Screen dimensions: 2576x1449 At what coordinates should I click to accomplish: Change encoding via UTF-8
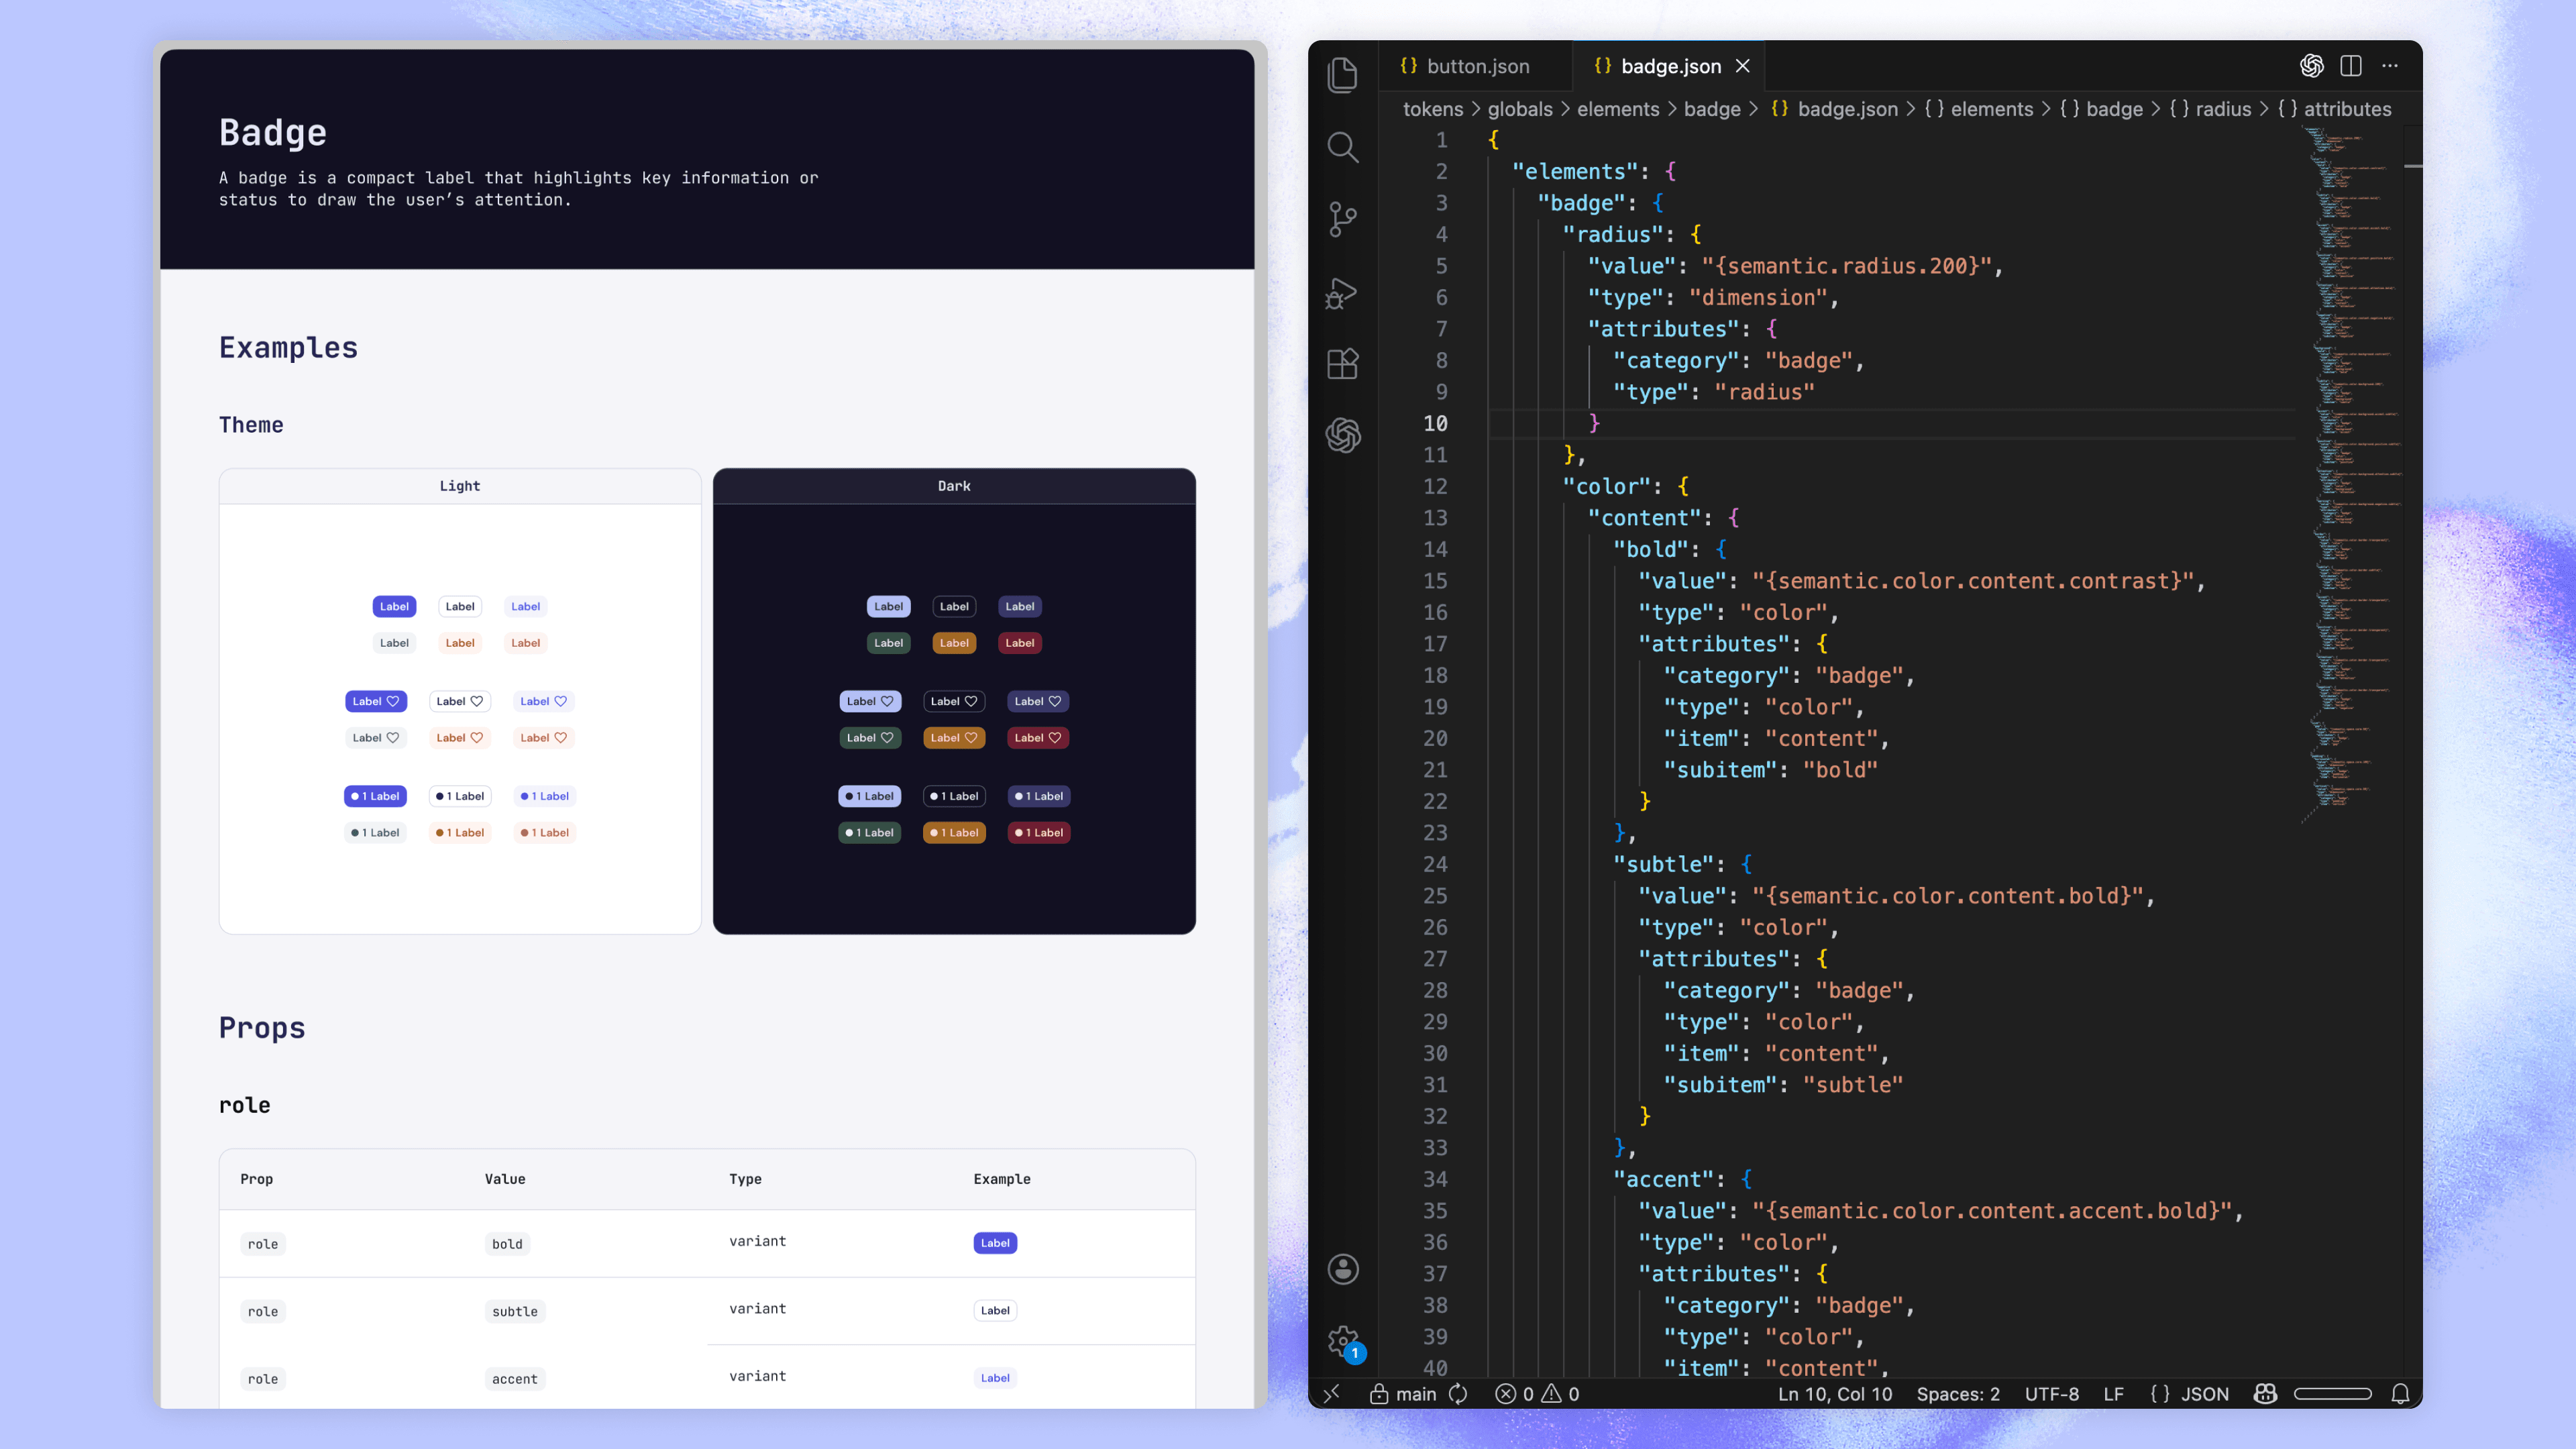pyautogui.click(x=2051, y=1393)
